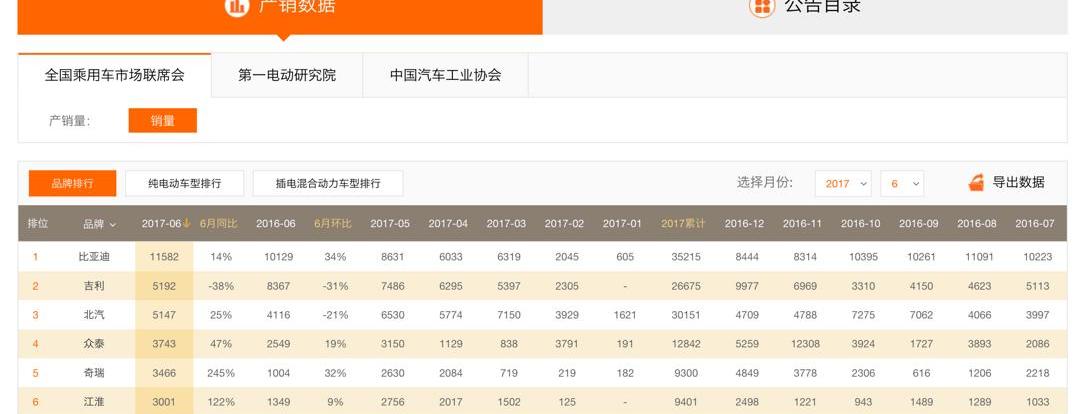
Task: Click the 2017-04 column header
Action: coord(448,224)
